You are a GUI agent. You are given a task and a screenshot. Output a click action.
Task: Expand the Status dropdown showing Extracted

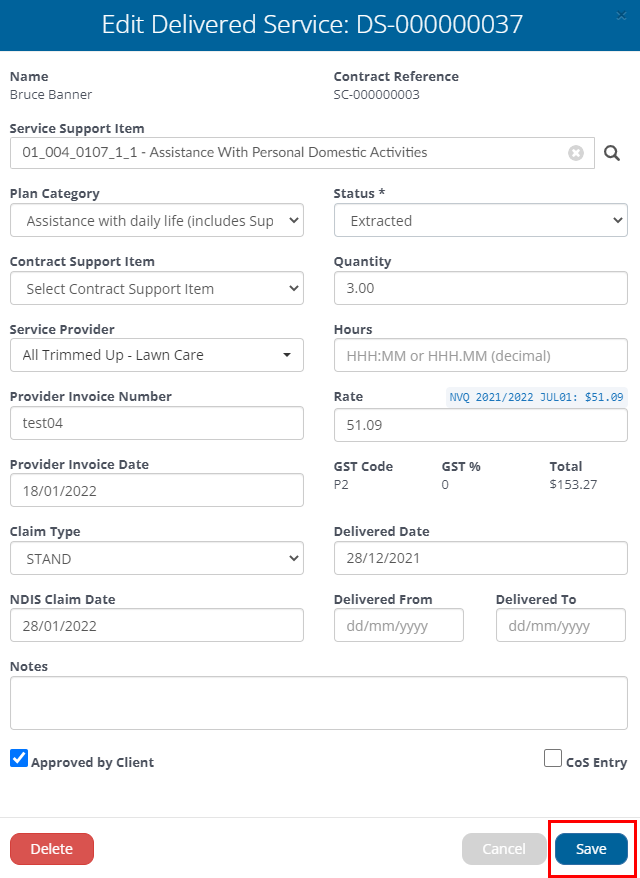(x=480, y=220)
